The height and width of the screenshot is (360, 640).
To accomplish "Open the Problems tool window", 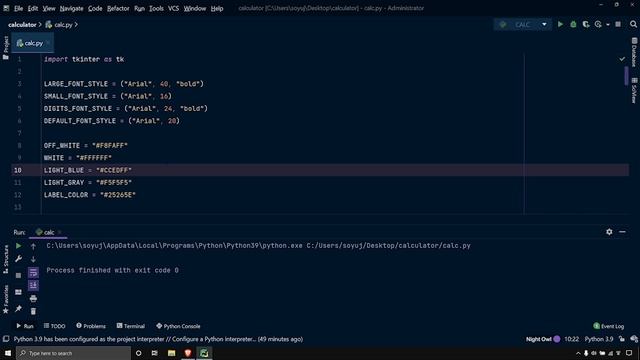I will [x=91, y=326].
